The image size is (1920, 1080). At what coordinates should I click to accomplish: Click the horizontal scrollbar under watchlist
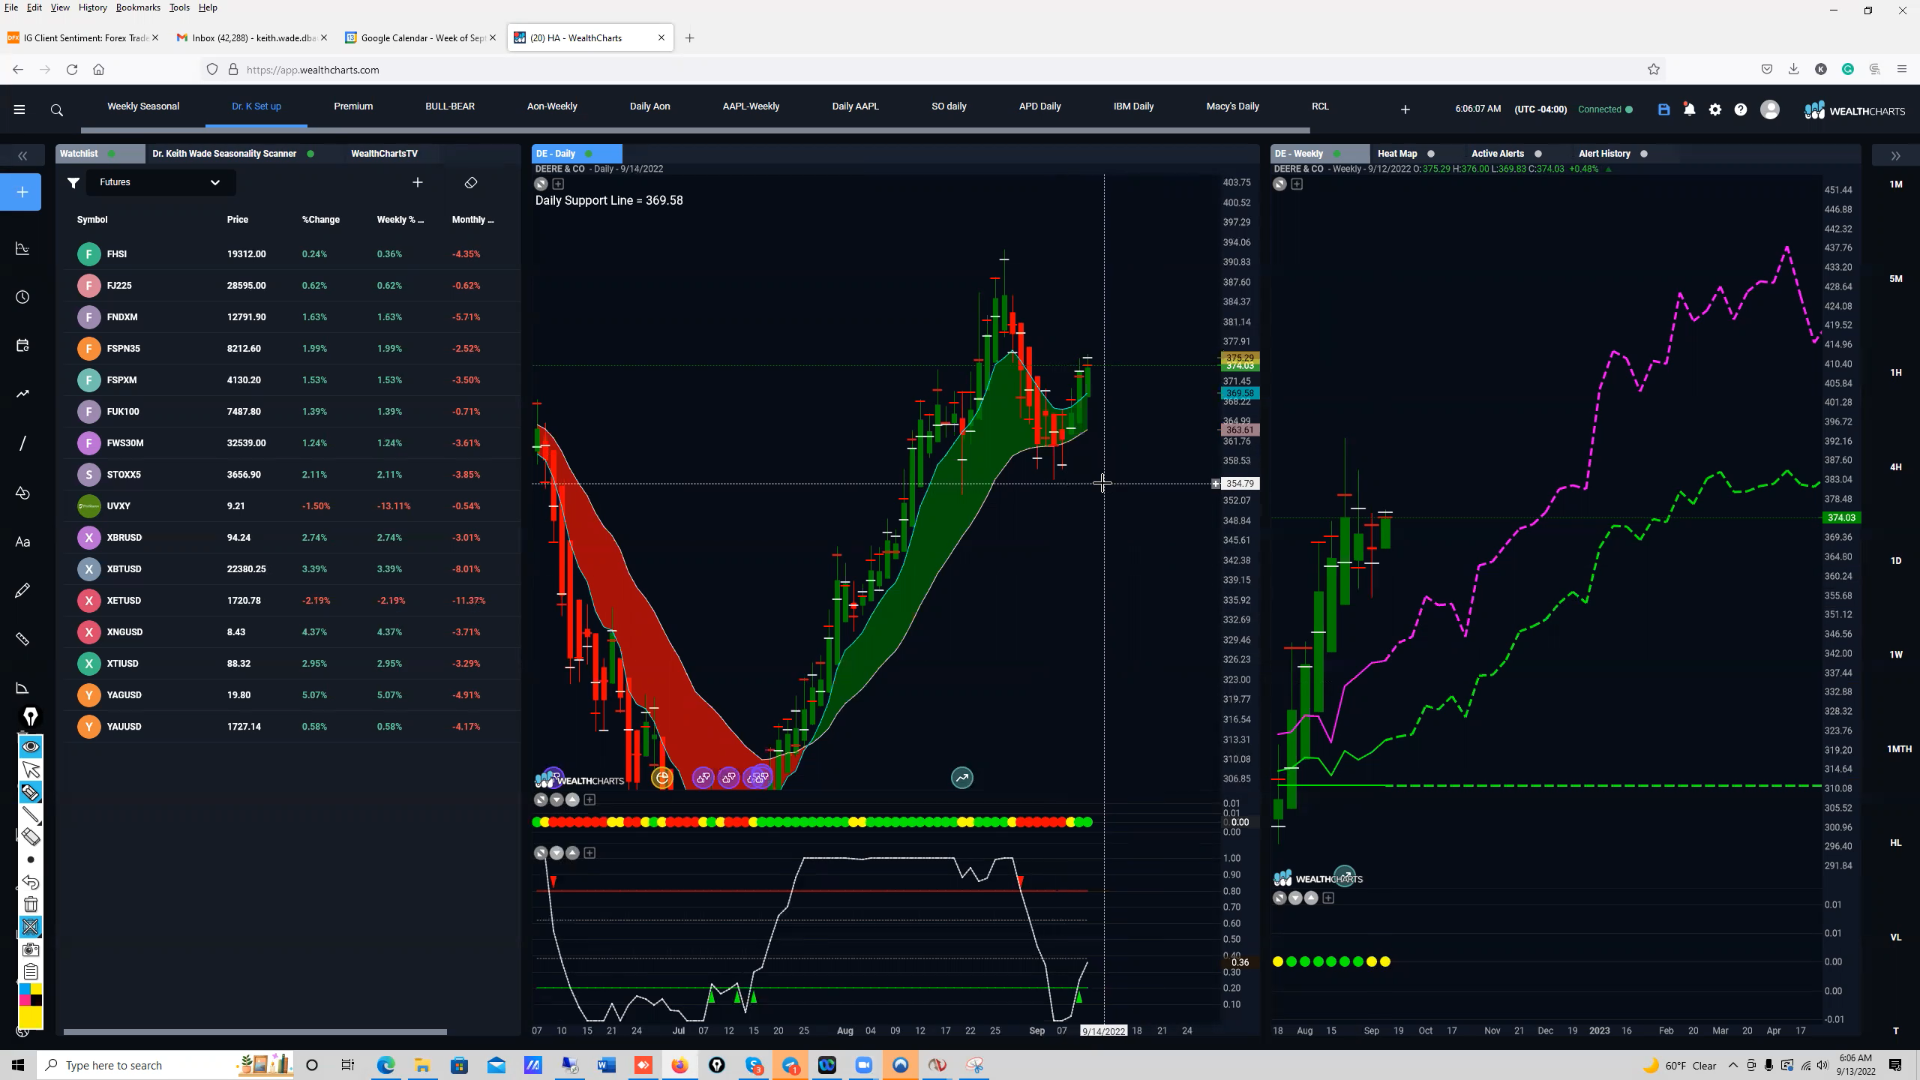click(x=255, y=1032)
